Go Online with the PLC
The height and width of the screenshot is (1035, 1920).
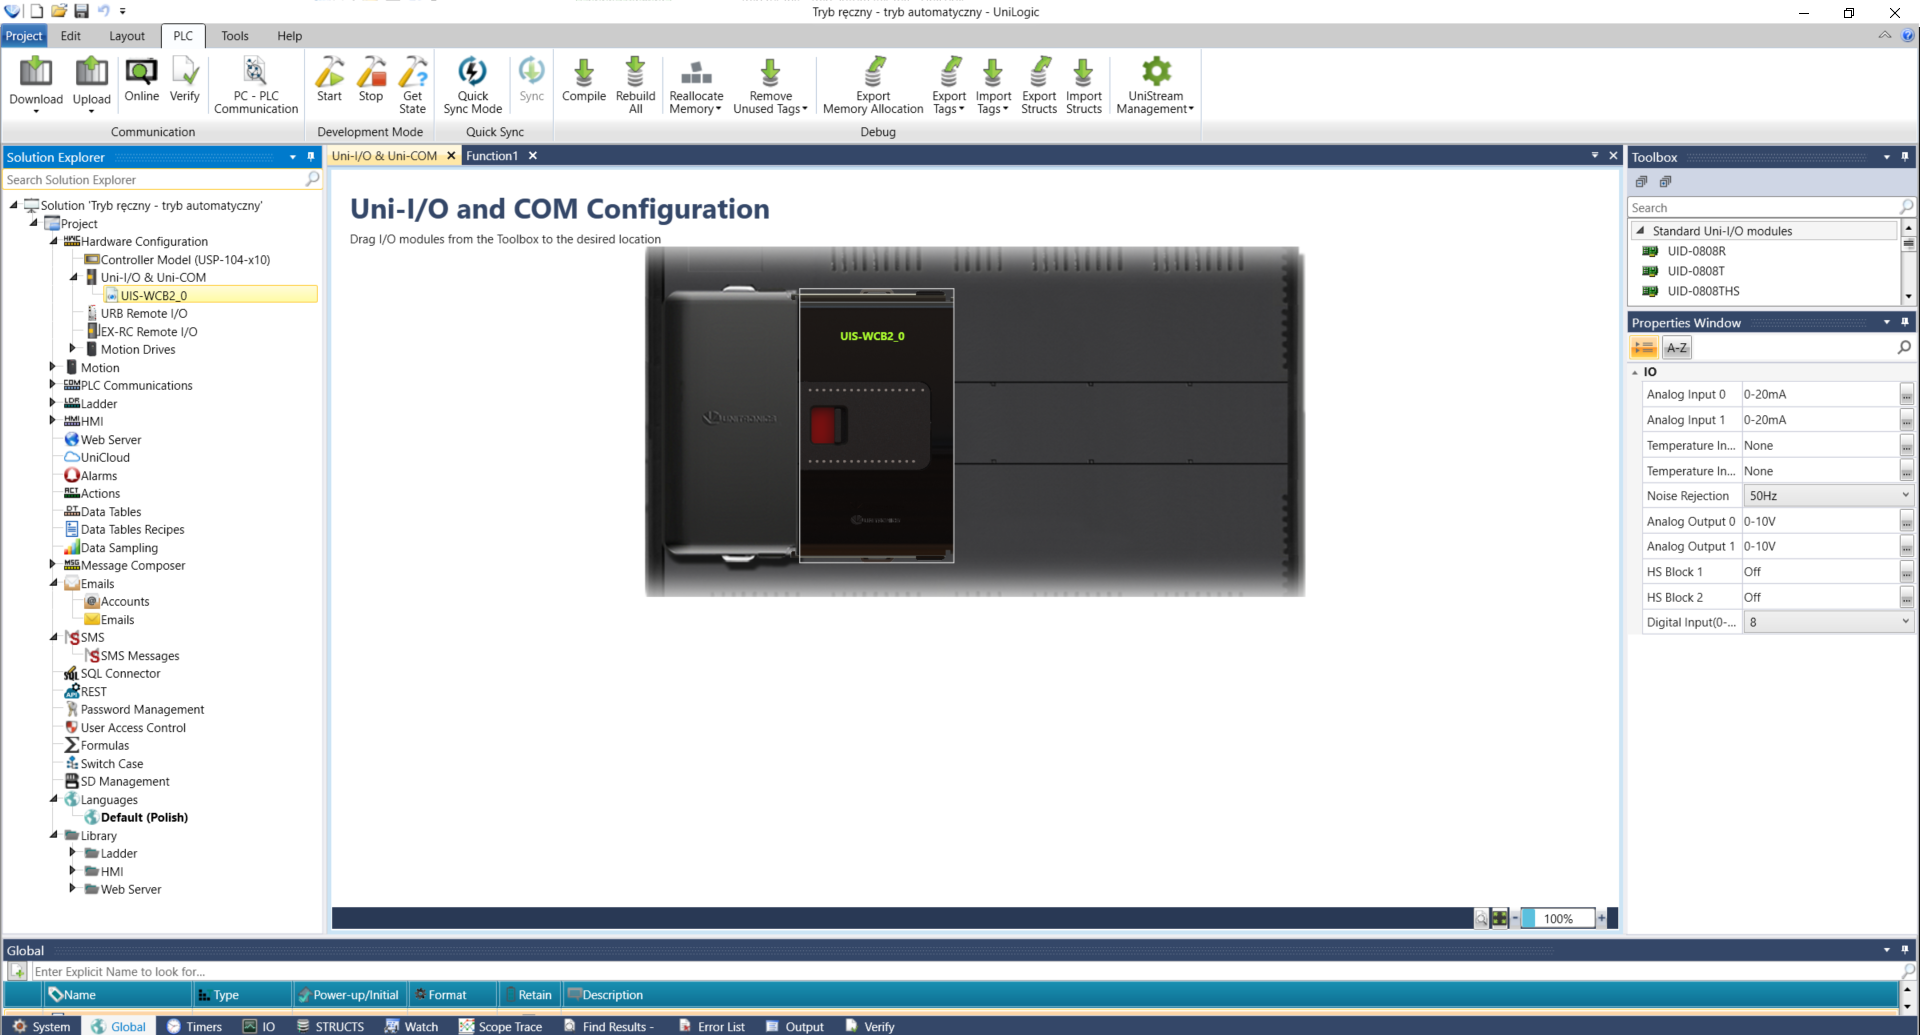[x=141, y=80]
